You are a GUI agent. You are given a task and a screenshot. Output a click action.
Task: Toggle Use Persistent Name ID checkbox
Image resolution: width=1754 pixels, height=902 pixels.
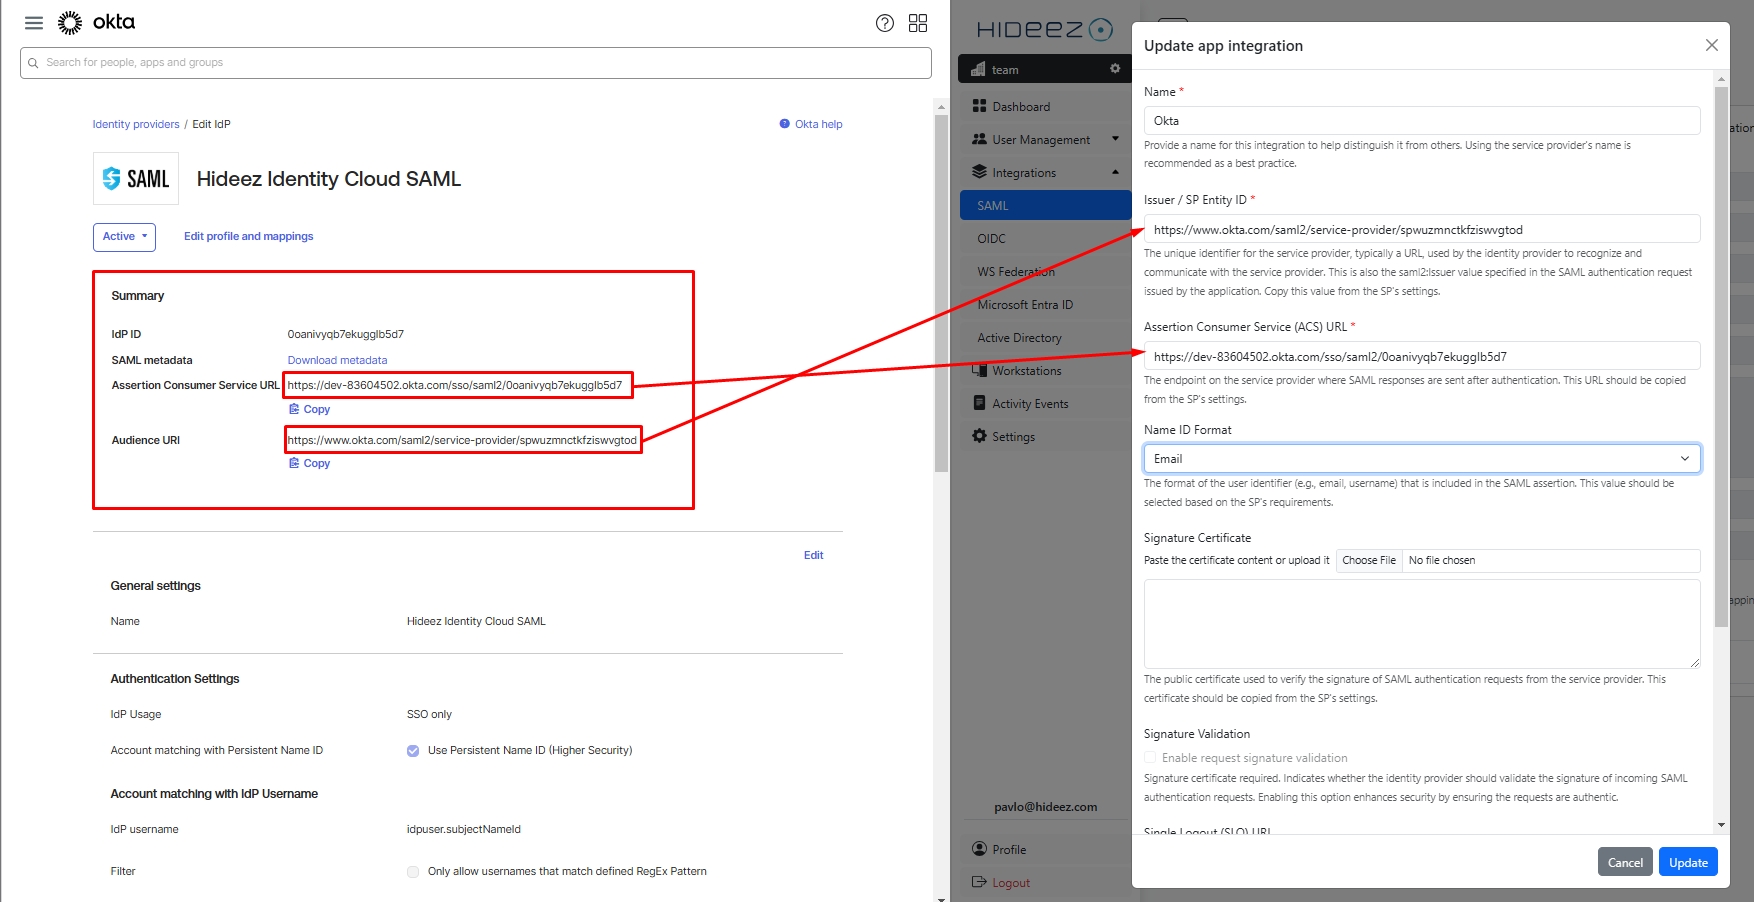pyautogui.click(x=413, y=751)
